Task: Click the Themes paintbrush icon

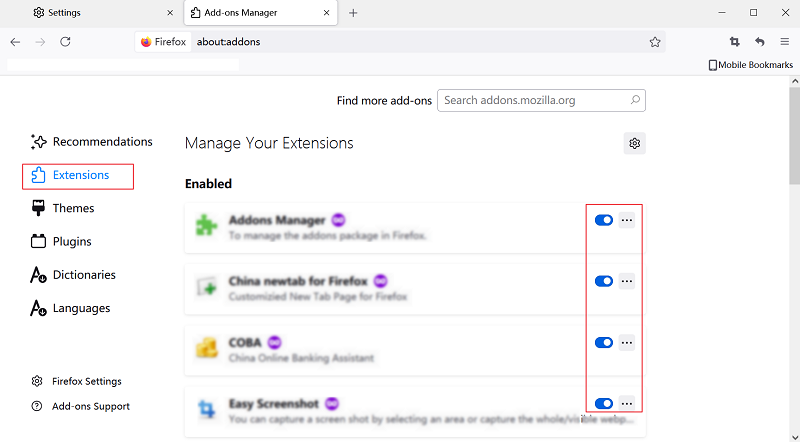Action: (38, 208)
